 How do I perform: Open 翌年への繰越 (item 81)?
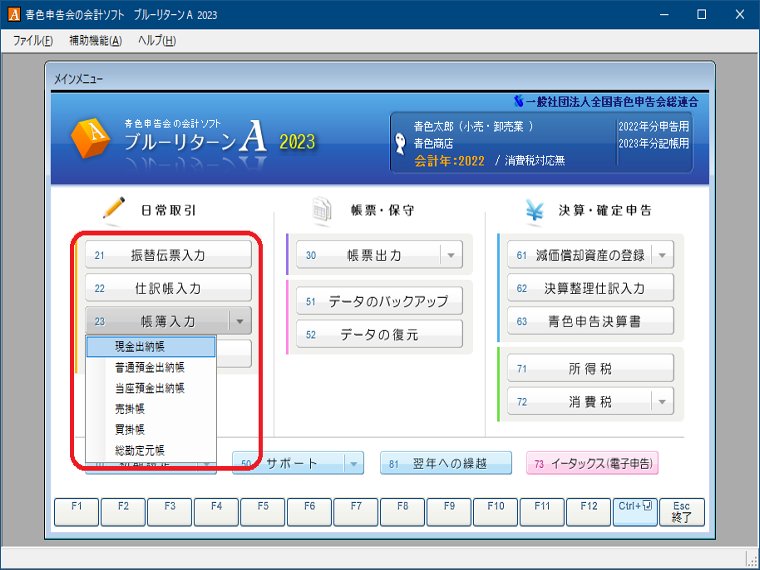click(x=446, y=463)
